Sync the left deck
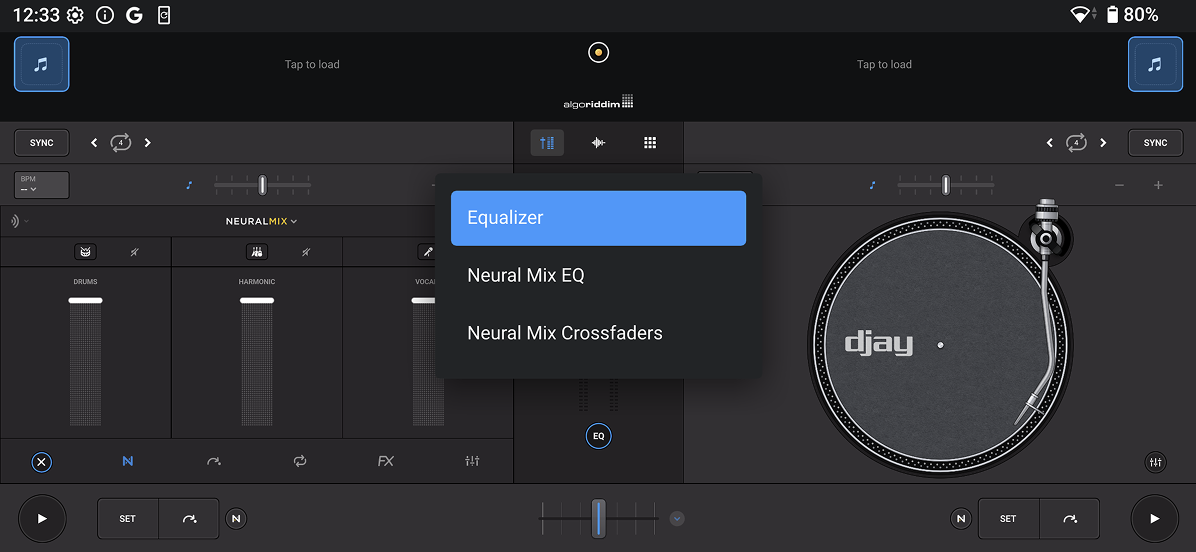 coord(42,143)
